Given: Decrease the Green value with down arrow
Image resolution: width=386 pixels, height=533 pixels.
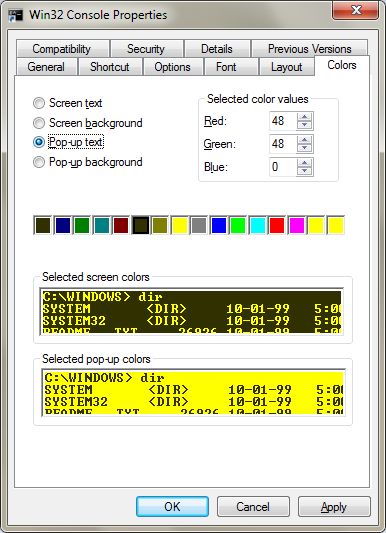Looking at the screenshot, I should 304,148.
